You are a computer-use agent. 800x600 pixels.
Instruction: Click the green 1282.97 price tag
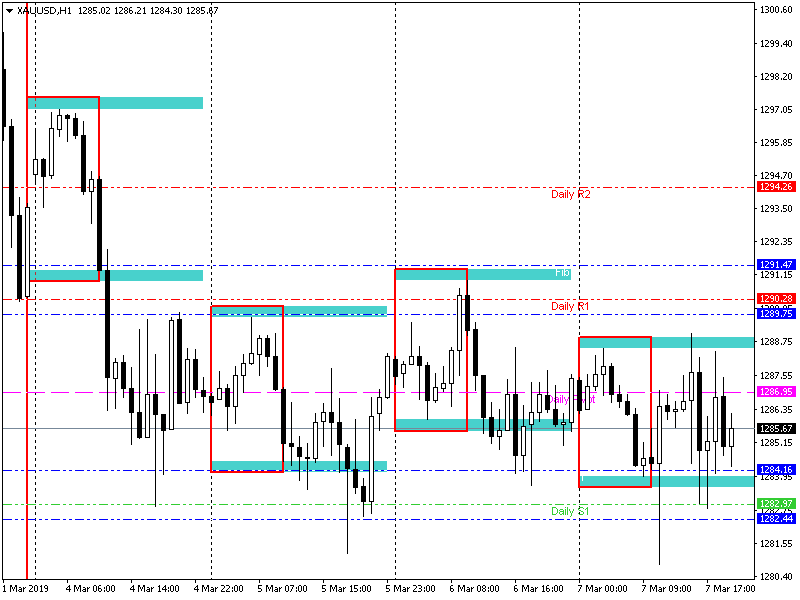[x=776, y=503]
